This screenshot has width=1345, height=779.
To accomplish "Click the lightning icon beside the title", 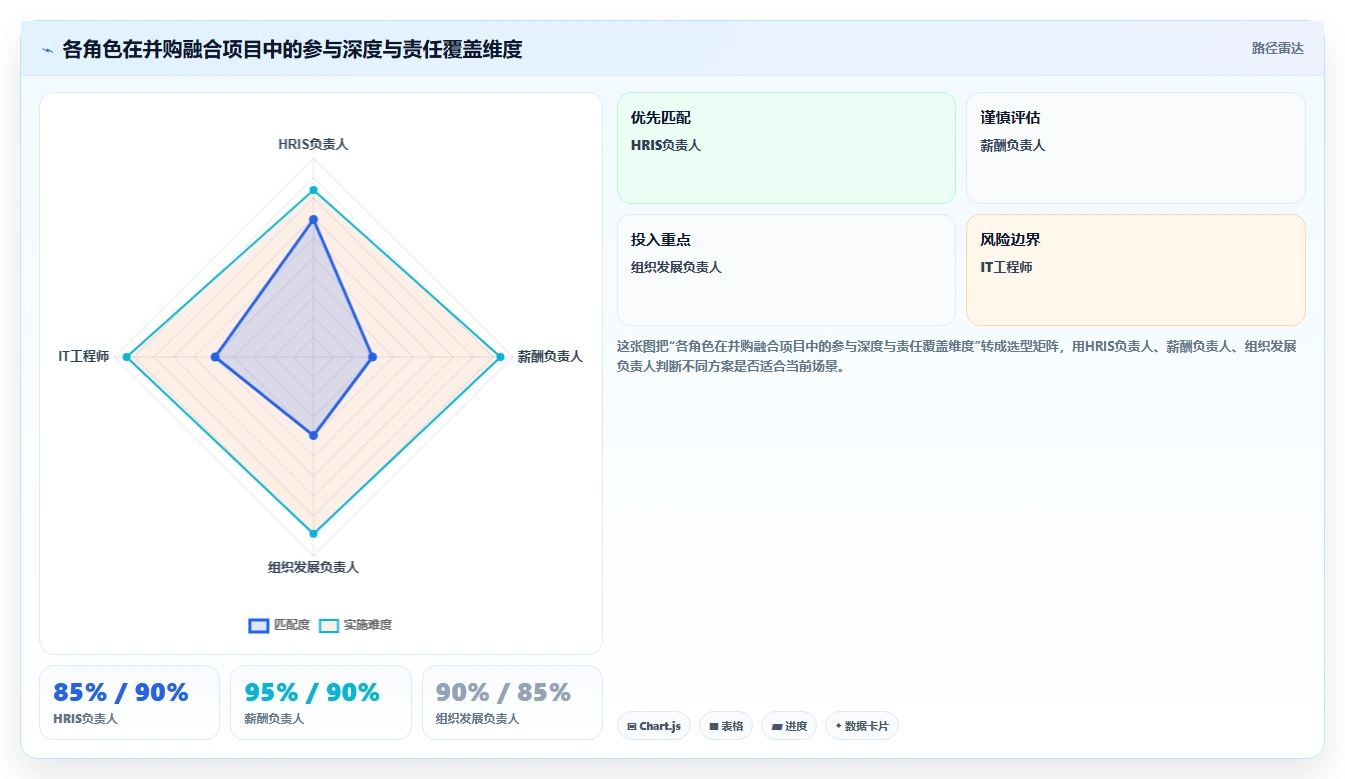I will point(47,50).
